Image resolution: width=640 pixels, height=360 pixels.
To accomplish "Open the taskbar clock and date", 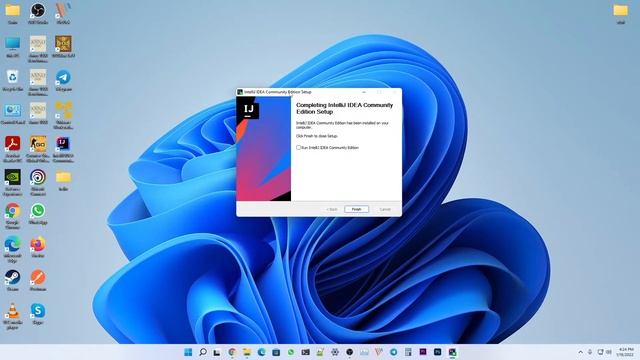I will point(626,352).
